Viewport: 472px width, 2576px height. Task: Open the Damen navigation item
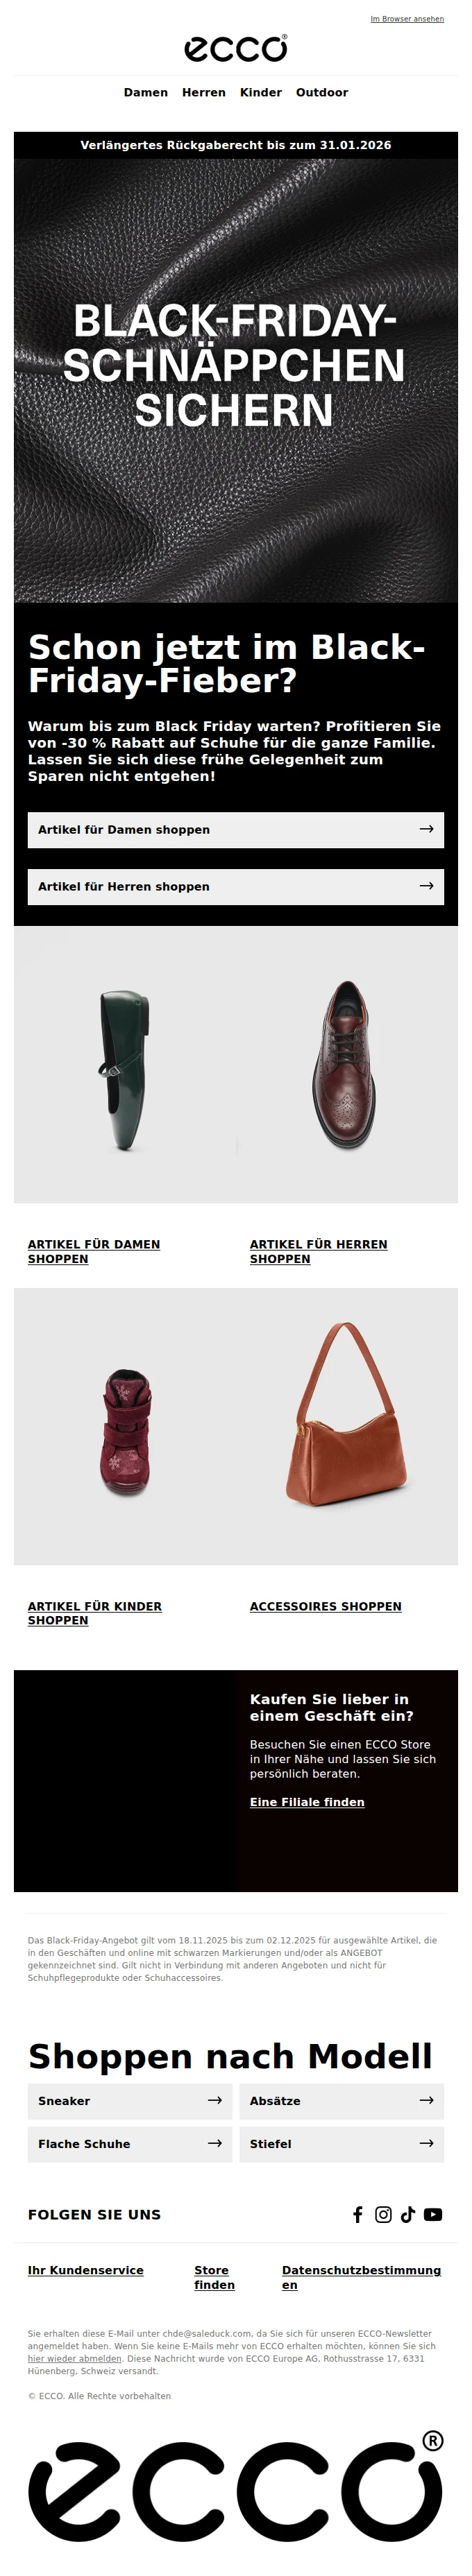coord(146,92)
